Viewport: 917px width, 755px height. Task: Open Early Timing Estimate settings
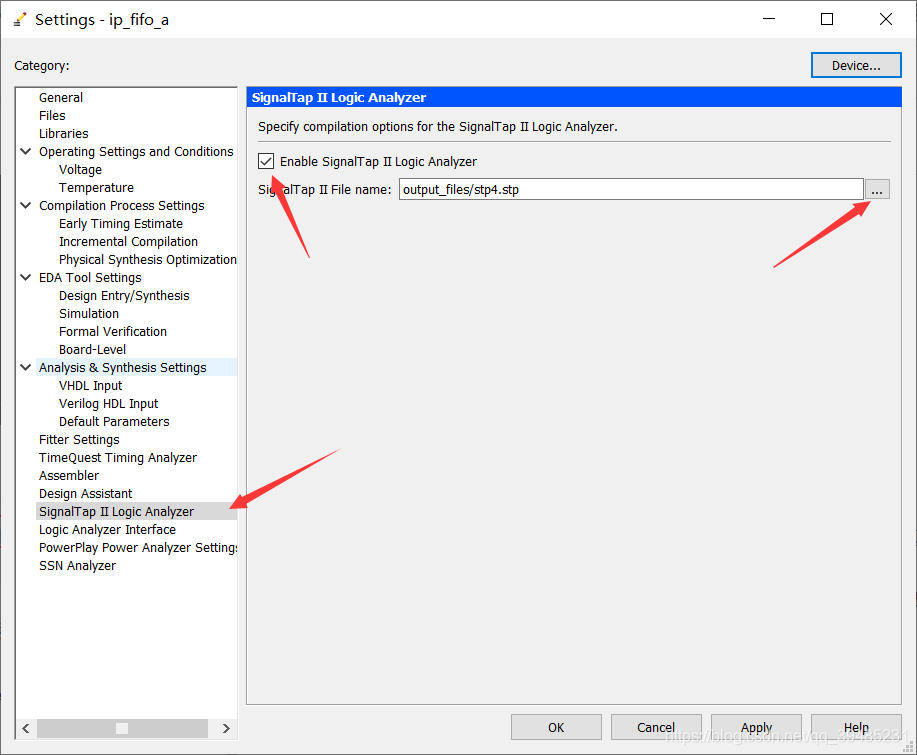click(120, 224)
